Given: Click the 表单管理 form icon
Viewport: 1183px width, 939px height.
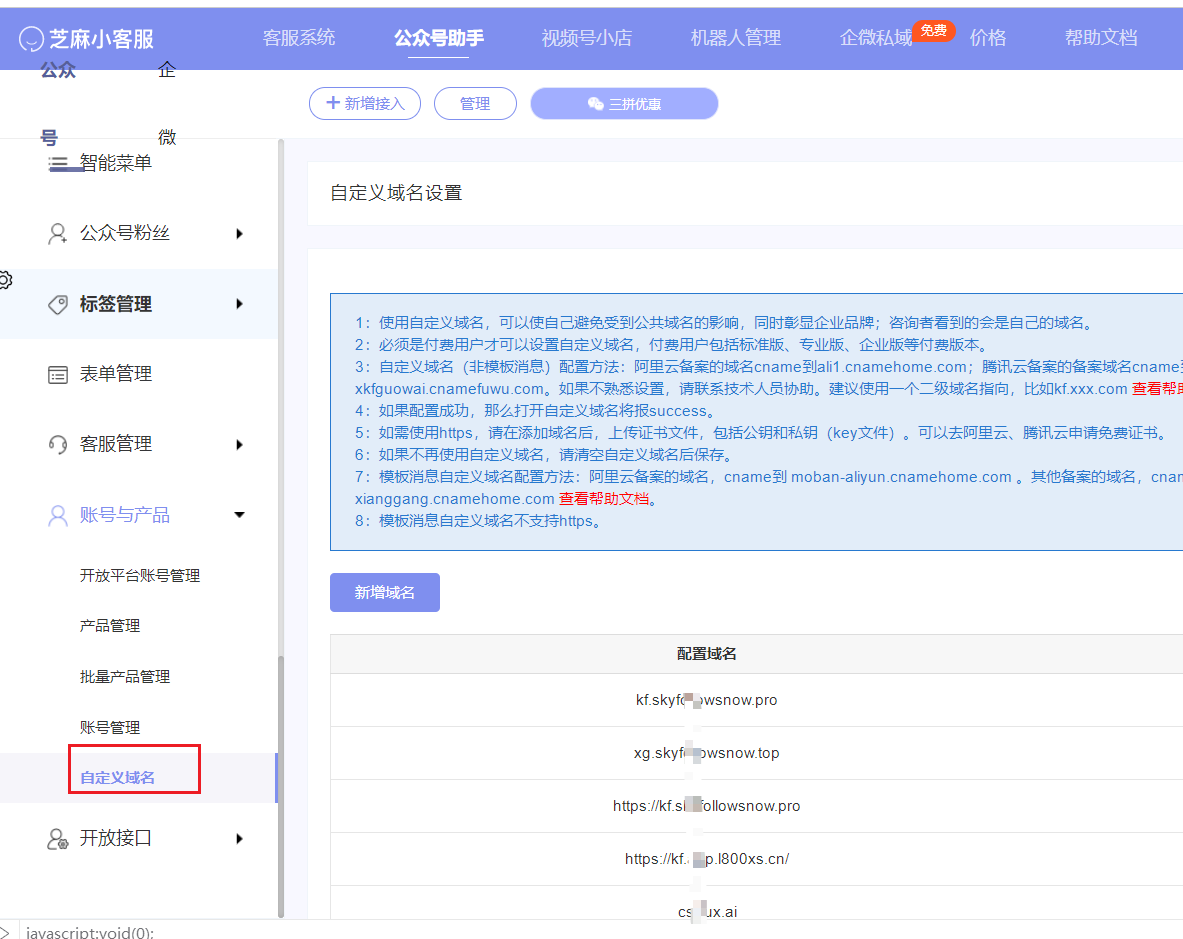Looking at the screenshot, I should [58, 375].
